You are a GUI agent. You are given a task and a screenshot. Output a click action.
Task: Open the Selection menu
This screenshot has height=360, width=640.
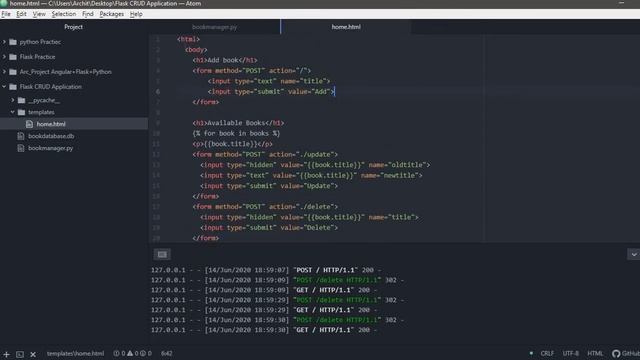[64, 14]
